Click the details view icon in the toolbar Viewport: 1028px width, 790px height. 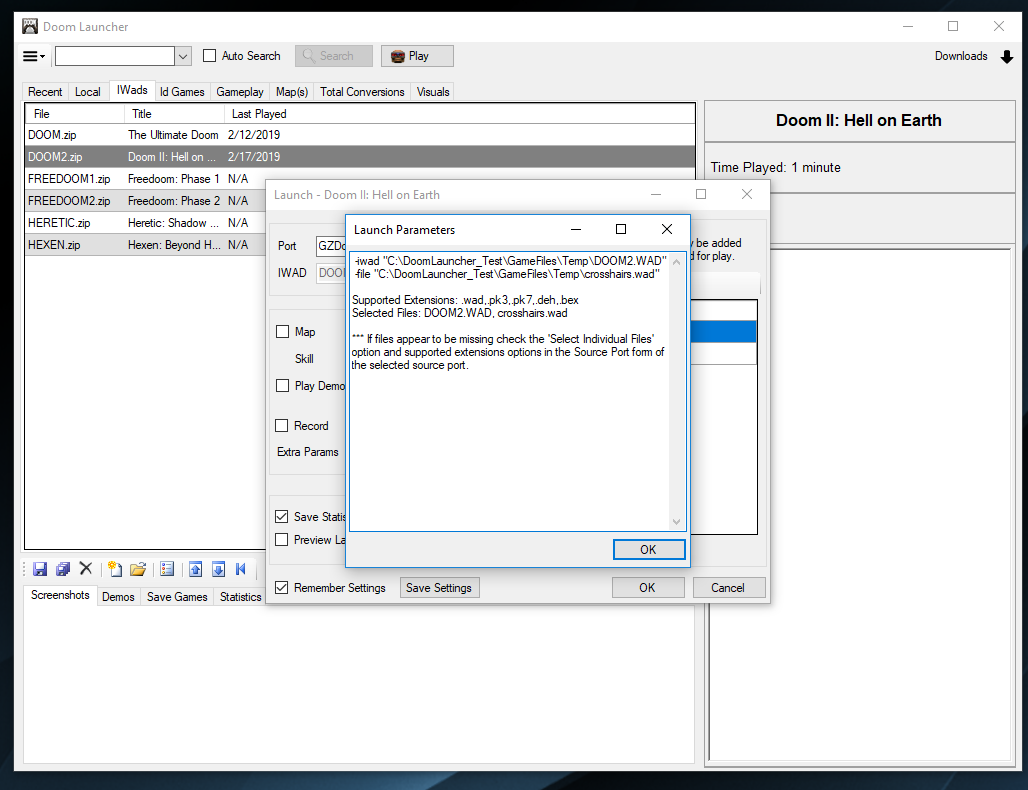click(166, 568)
